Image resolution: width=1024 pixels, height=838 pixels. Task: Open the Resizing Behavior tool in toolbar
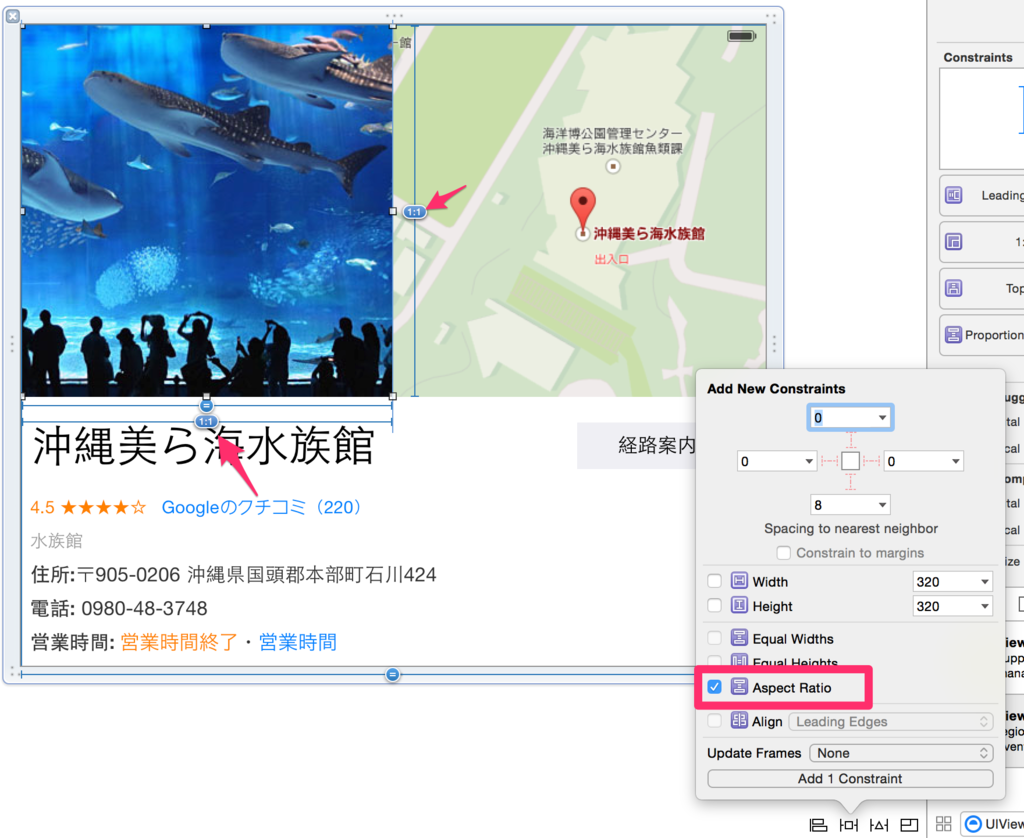[x=909, y=825]
